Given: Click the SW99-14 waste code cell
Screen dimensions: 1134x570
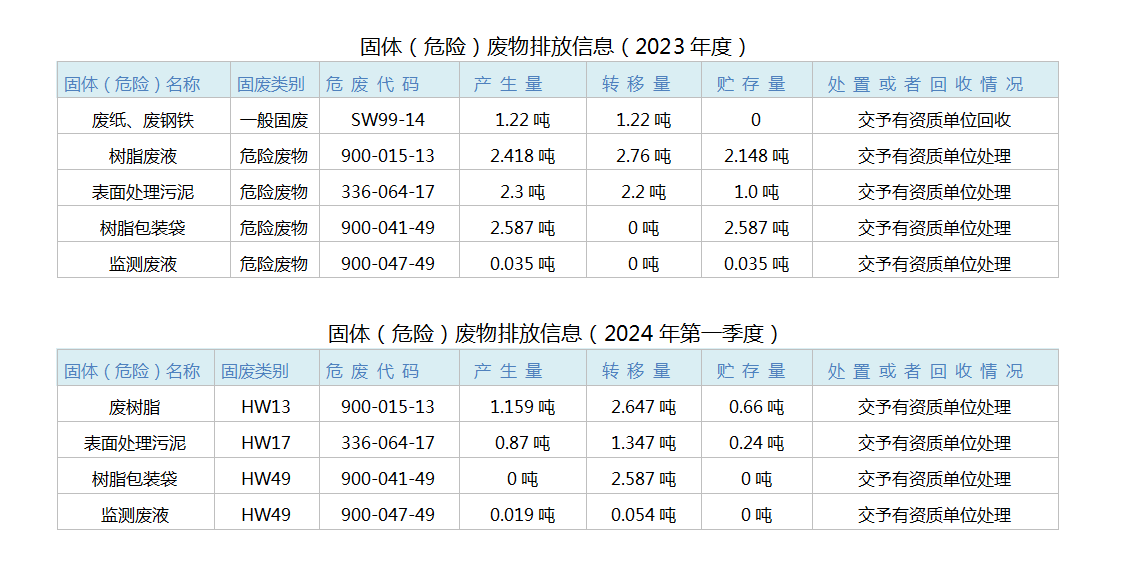Looking at the screenshot, I should (388, 120).
